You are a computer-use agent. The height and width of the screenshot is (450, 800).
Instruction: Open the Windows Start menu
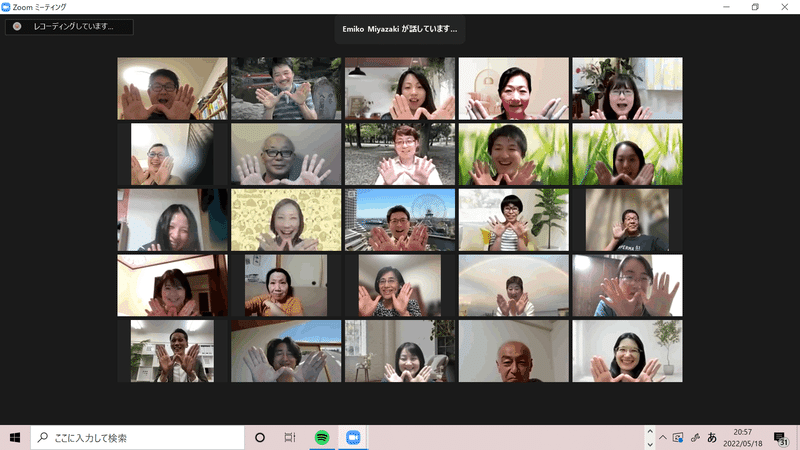pyautogui.click(x=15, y=437)
